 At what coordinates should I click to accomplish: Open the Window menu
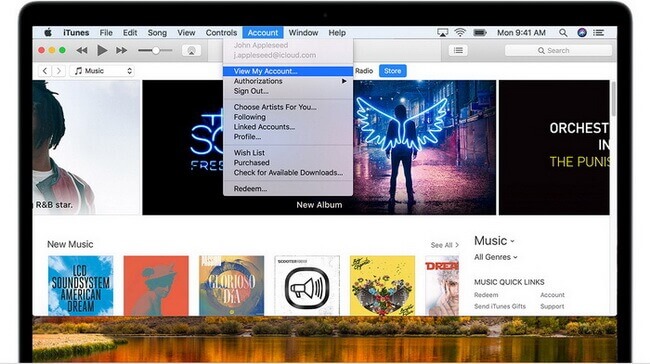(303, 32)
